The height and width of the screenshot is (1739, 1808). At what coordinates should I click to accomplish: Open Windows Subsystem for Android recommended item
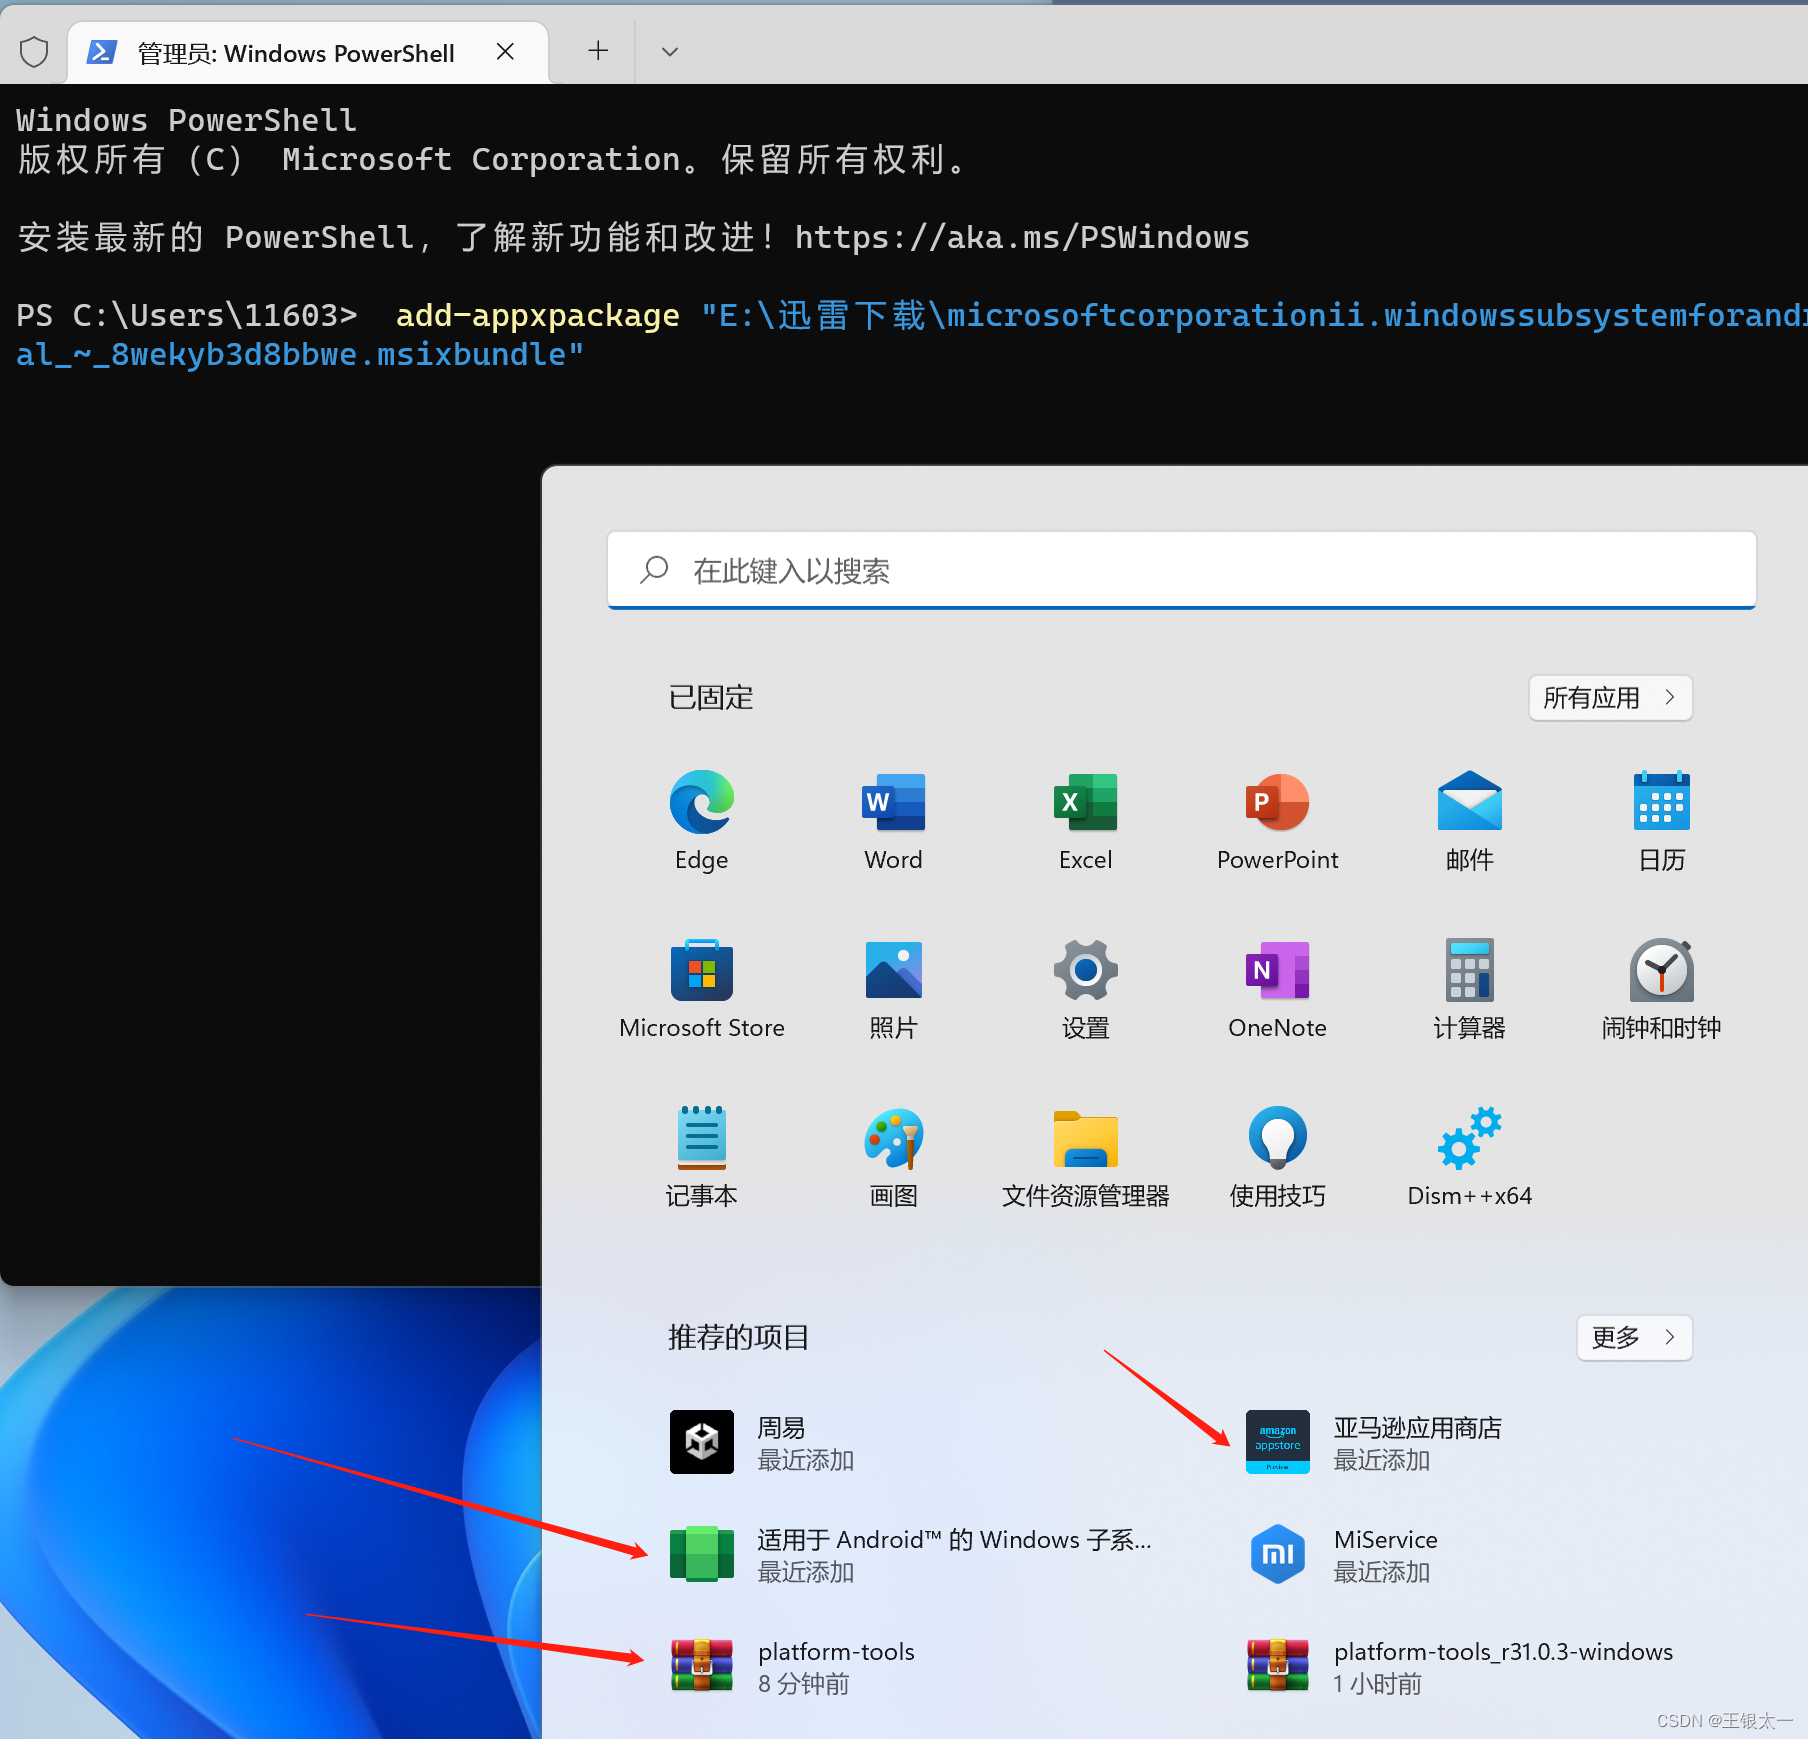pyautogui.click(x=910, y=1554)
